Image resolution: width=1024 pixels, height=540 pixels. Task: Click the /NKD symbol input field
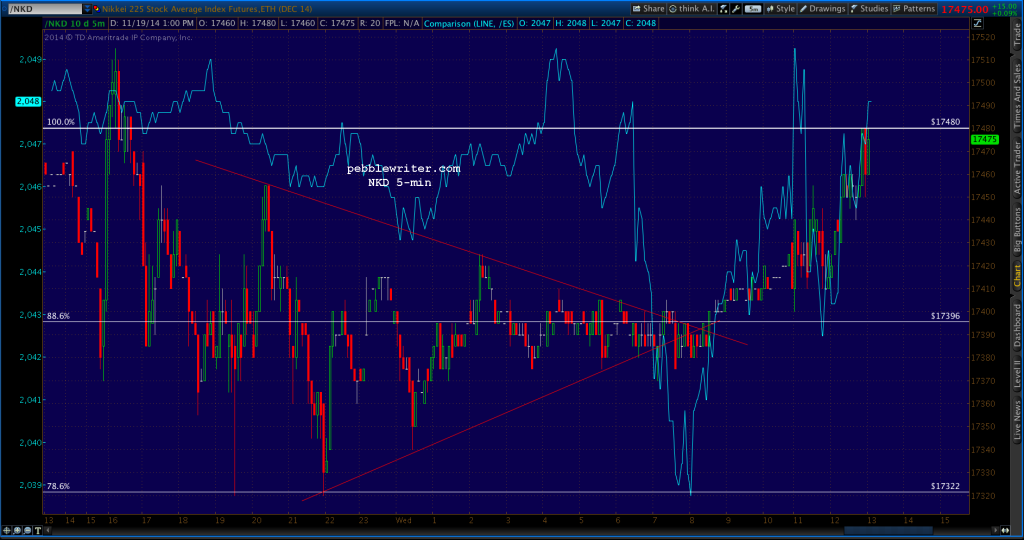(43, 9)
